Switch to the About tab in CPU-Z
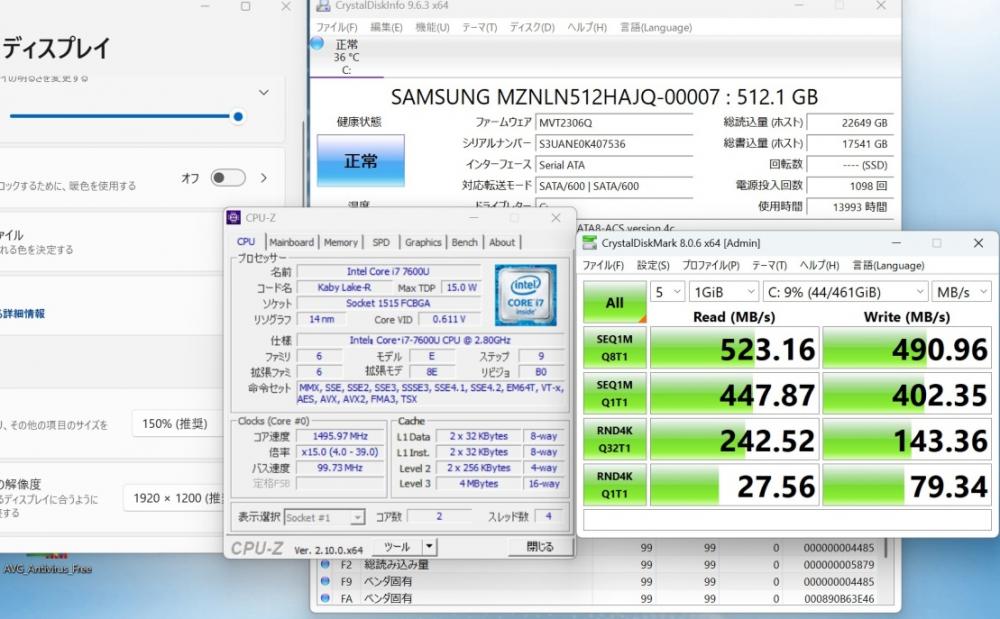 click(x=502, y=242)
